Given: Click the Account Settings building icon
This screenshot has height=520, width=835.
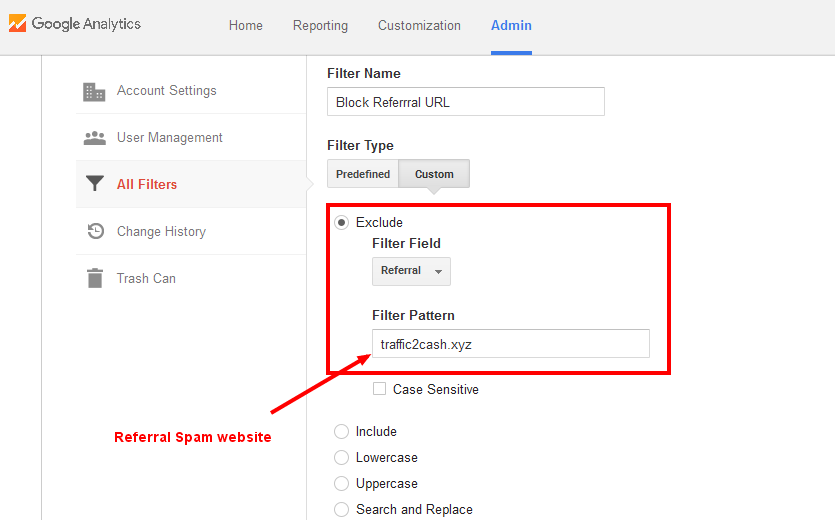Looking at the screenshot, I should [x=94, y=92].
